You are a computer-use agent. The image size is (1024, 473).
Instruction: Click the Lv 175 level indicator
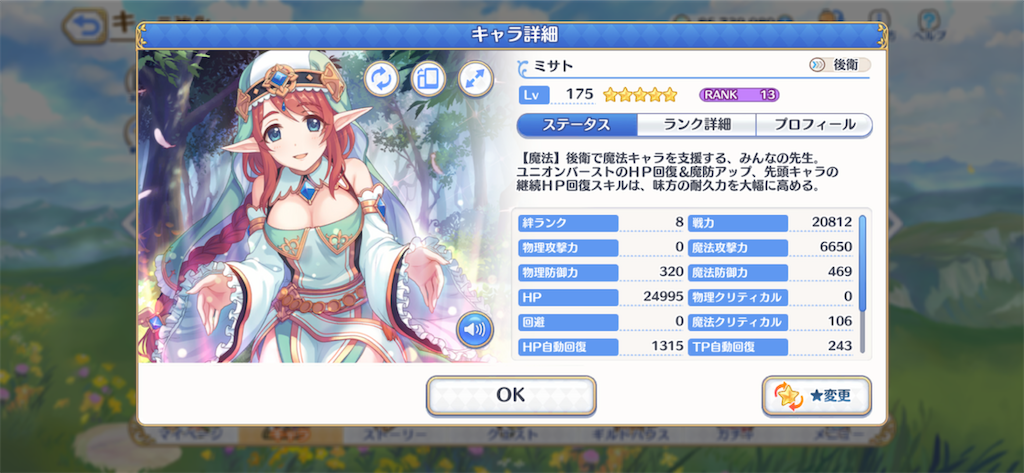click(x=557, y=95)
